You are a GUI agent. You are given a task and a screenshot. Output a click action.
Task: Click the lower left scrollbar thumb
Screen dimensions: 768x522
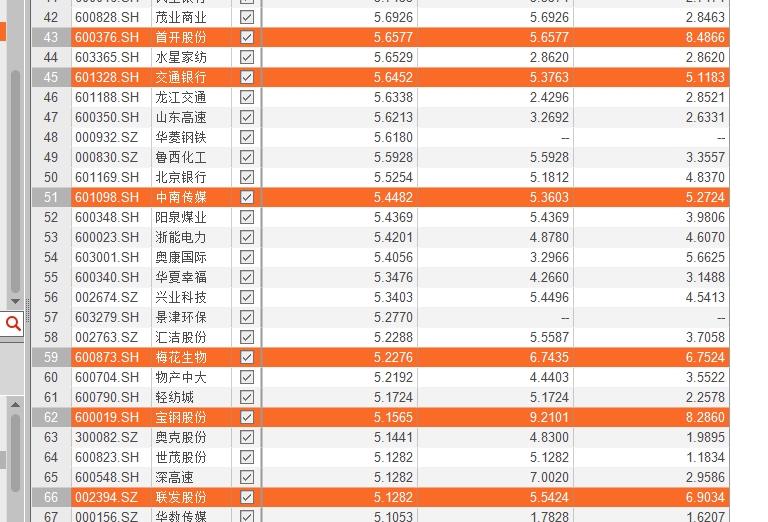[14, 450]
